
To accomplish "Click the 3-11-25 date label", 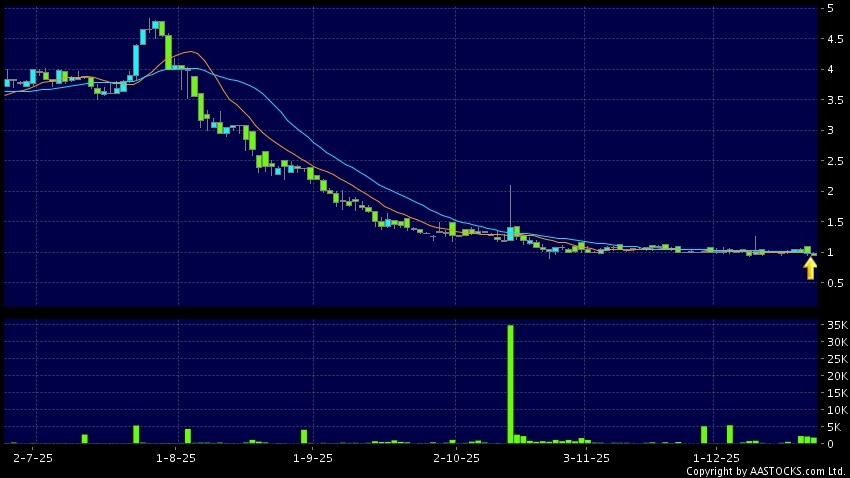I will click(x=586, y=456).
